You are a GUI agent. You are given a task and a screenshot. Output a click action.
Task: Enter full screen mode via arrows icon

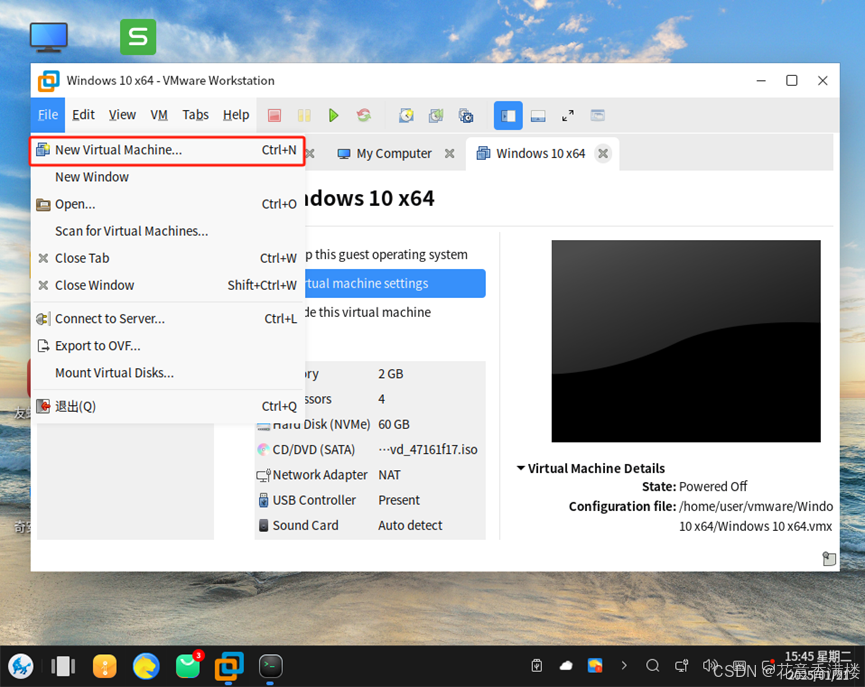[568, 115]
